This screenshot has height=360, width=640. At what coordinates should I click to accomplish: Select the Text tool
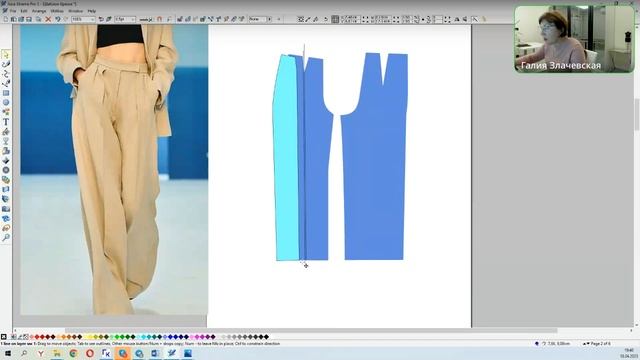click(x=6, y=122)
